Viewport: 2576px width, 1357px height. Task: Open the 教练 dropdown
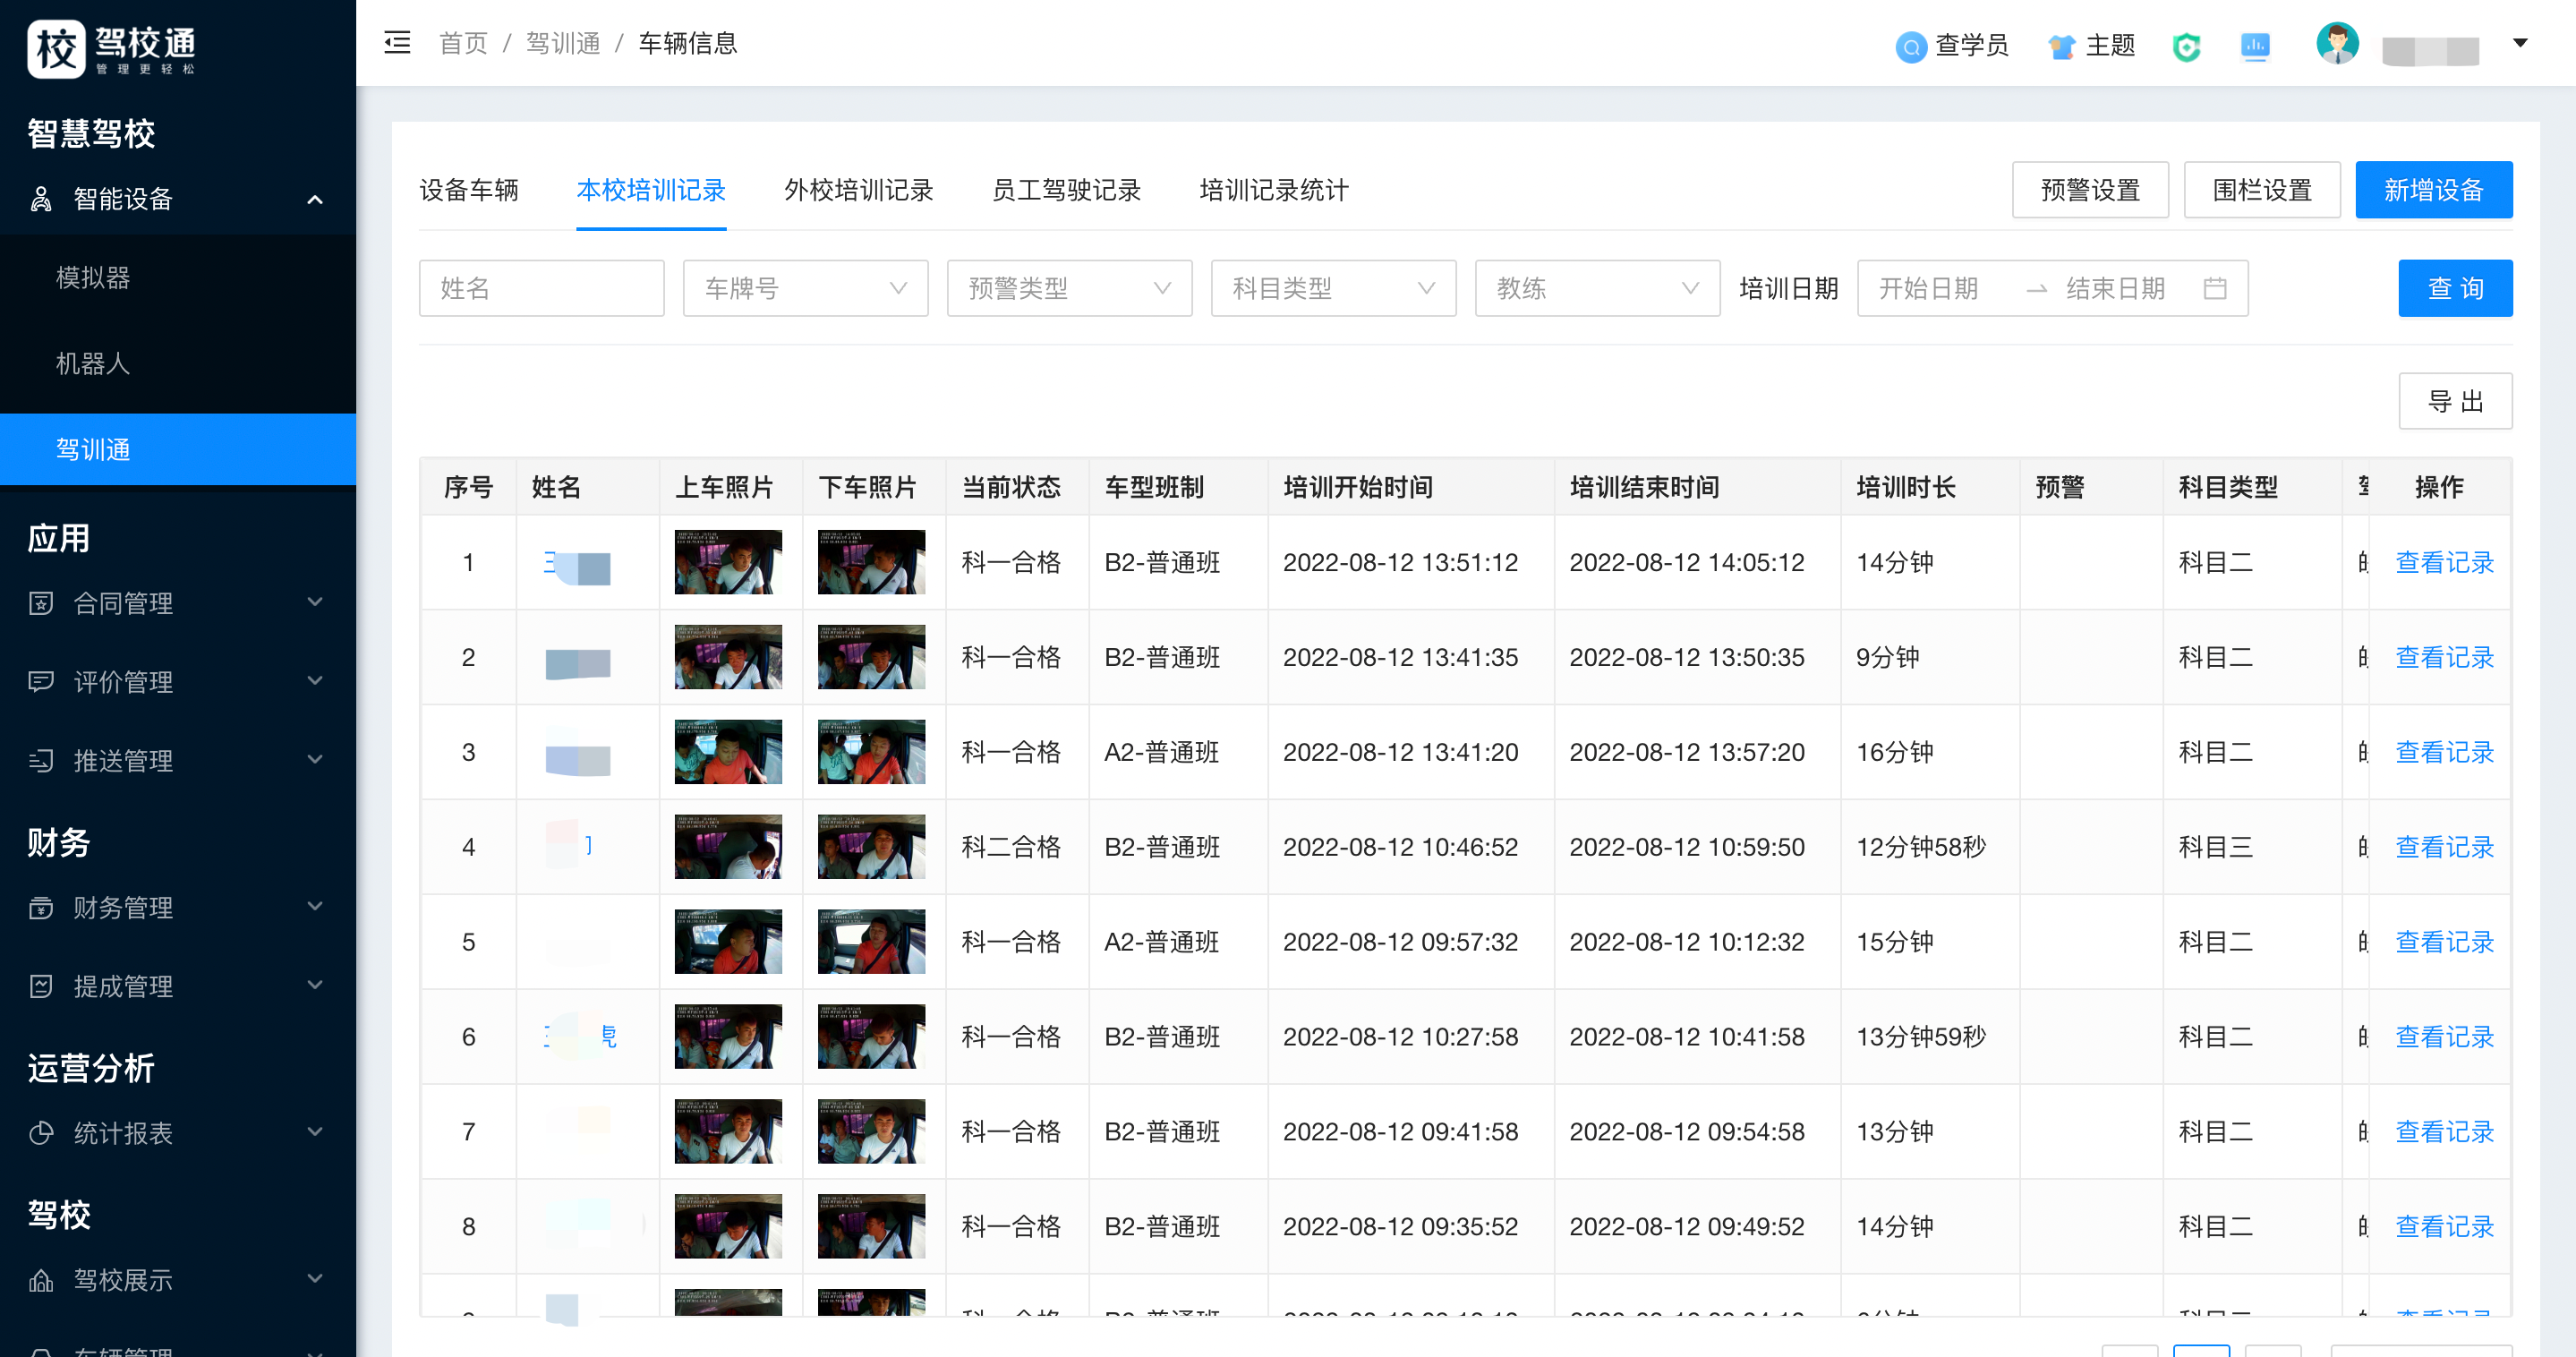pos(1597,288)
